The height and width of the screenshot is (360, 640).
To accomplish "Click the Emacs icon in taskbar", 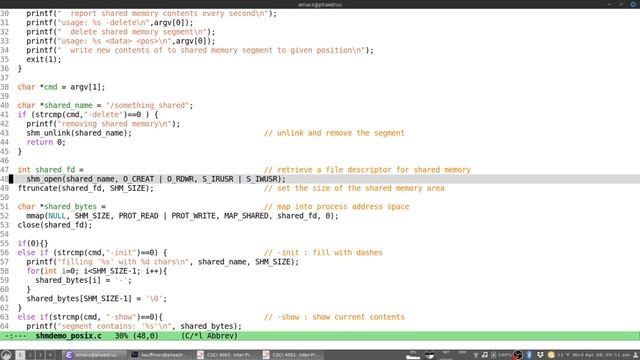I will pos(69,355).
